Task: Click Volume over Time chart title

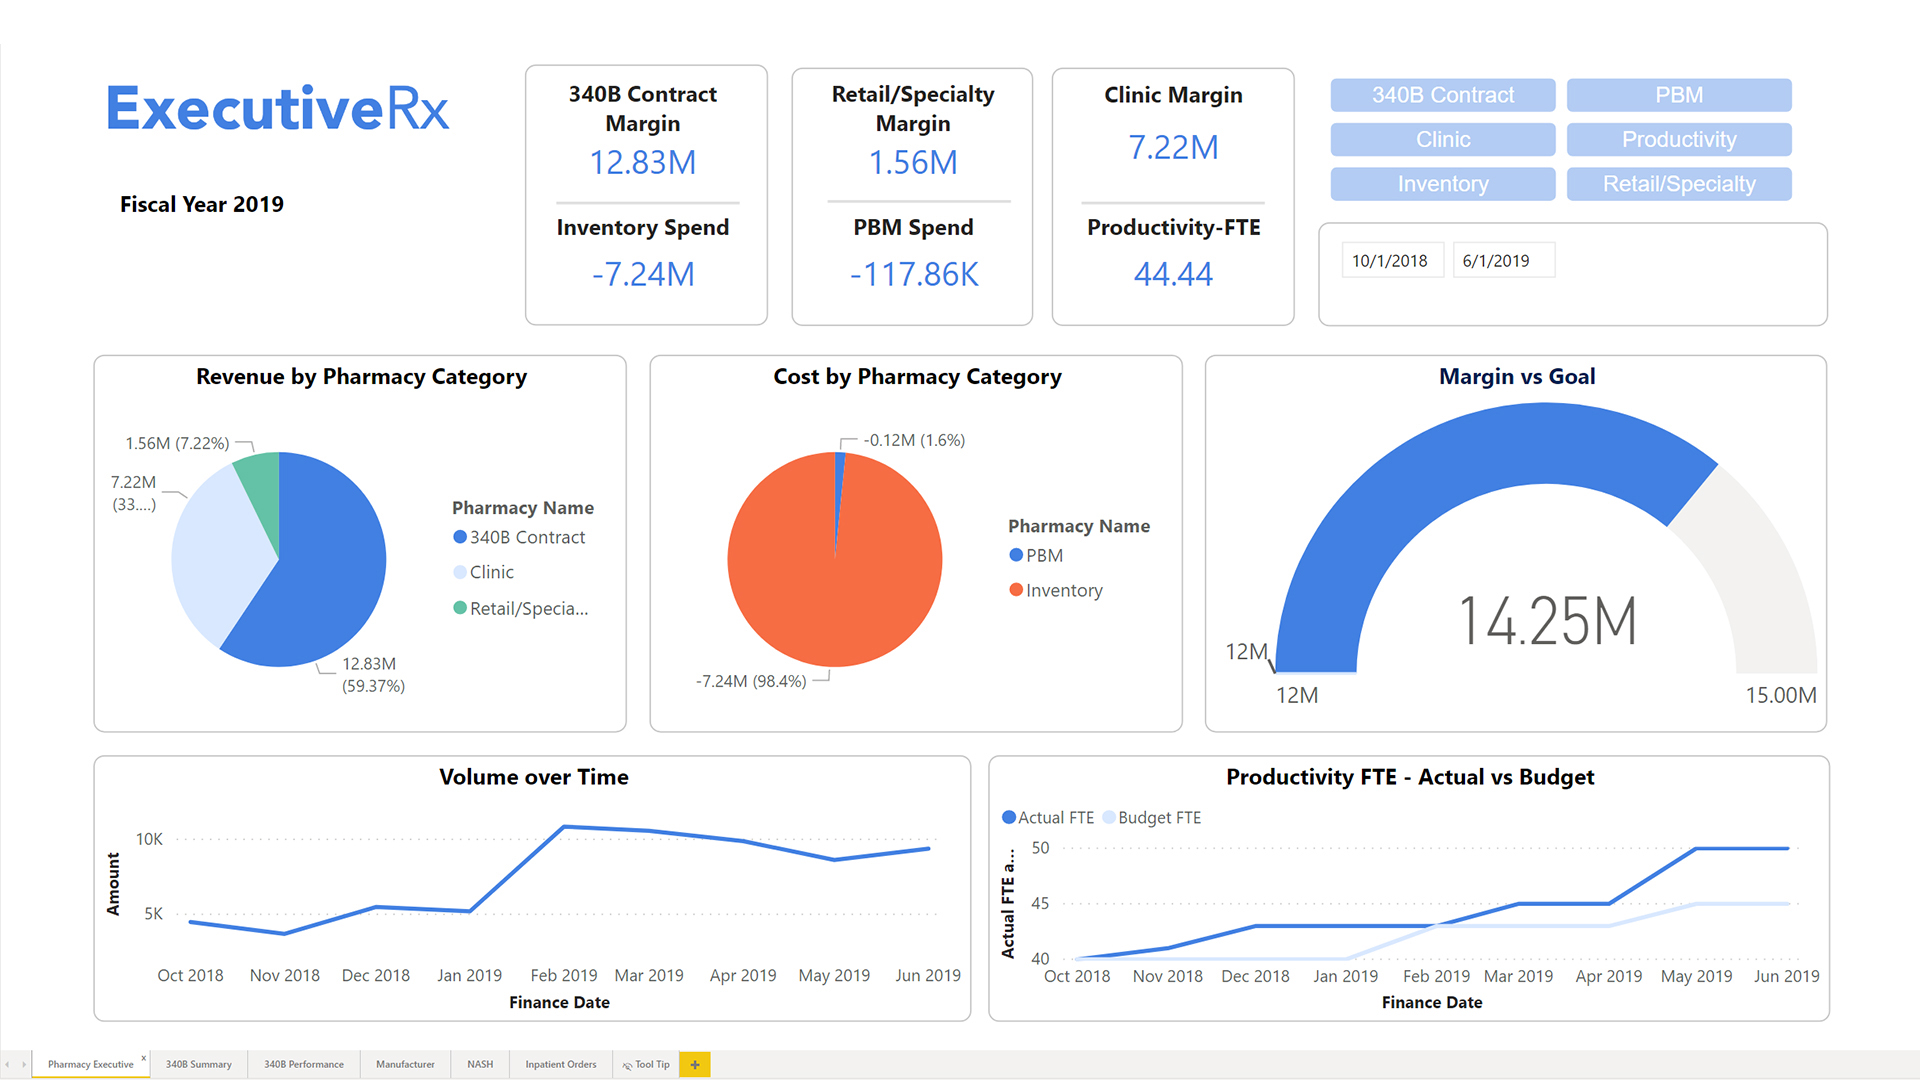Action: pos(534,777)
